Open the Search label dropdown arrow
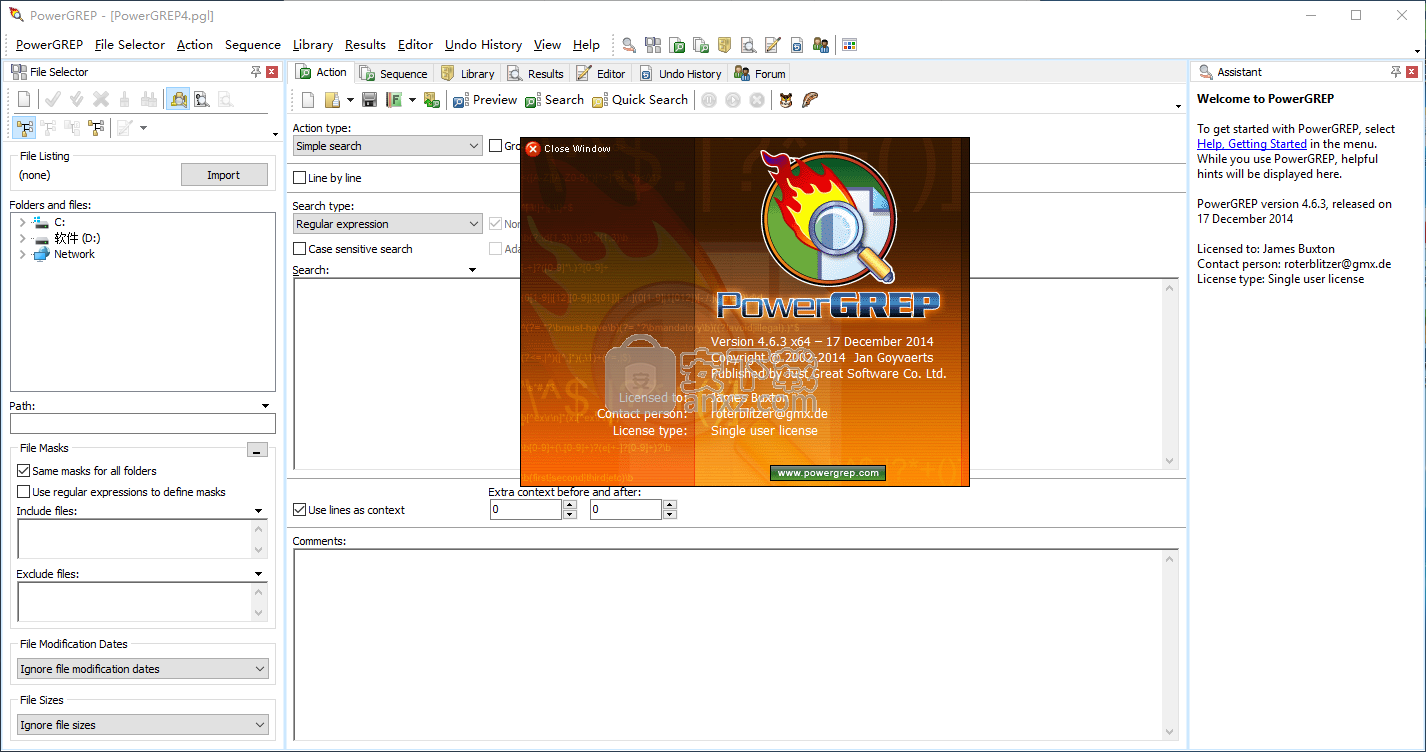This screenshot has width=1426, height=752. [472, 270]
